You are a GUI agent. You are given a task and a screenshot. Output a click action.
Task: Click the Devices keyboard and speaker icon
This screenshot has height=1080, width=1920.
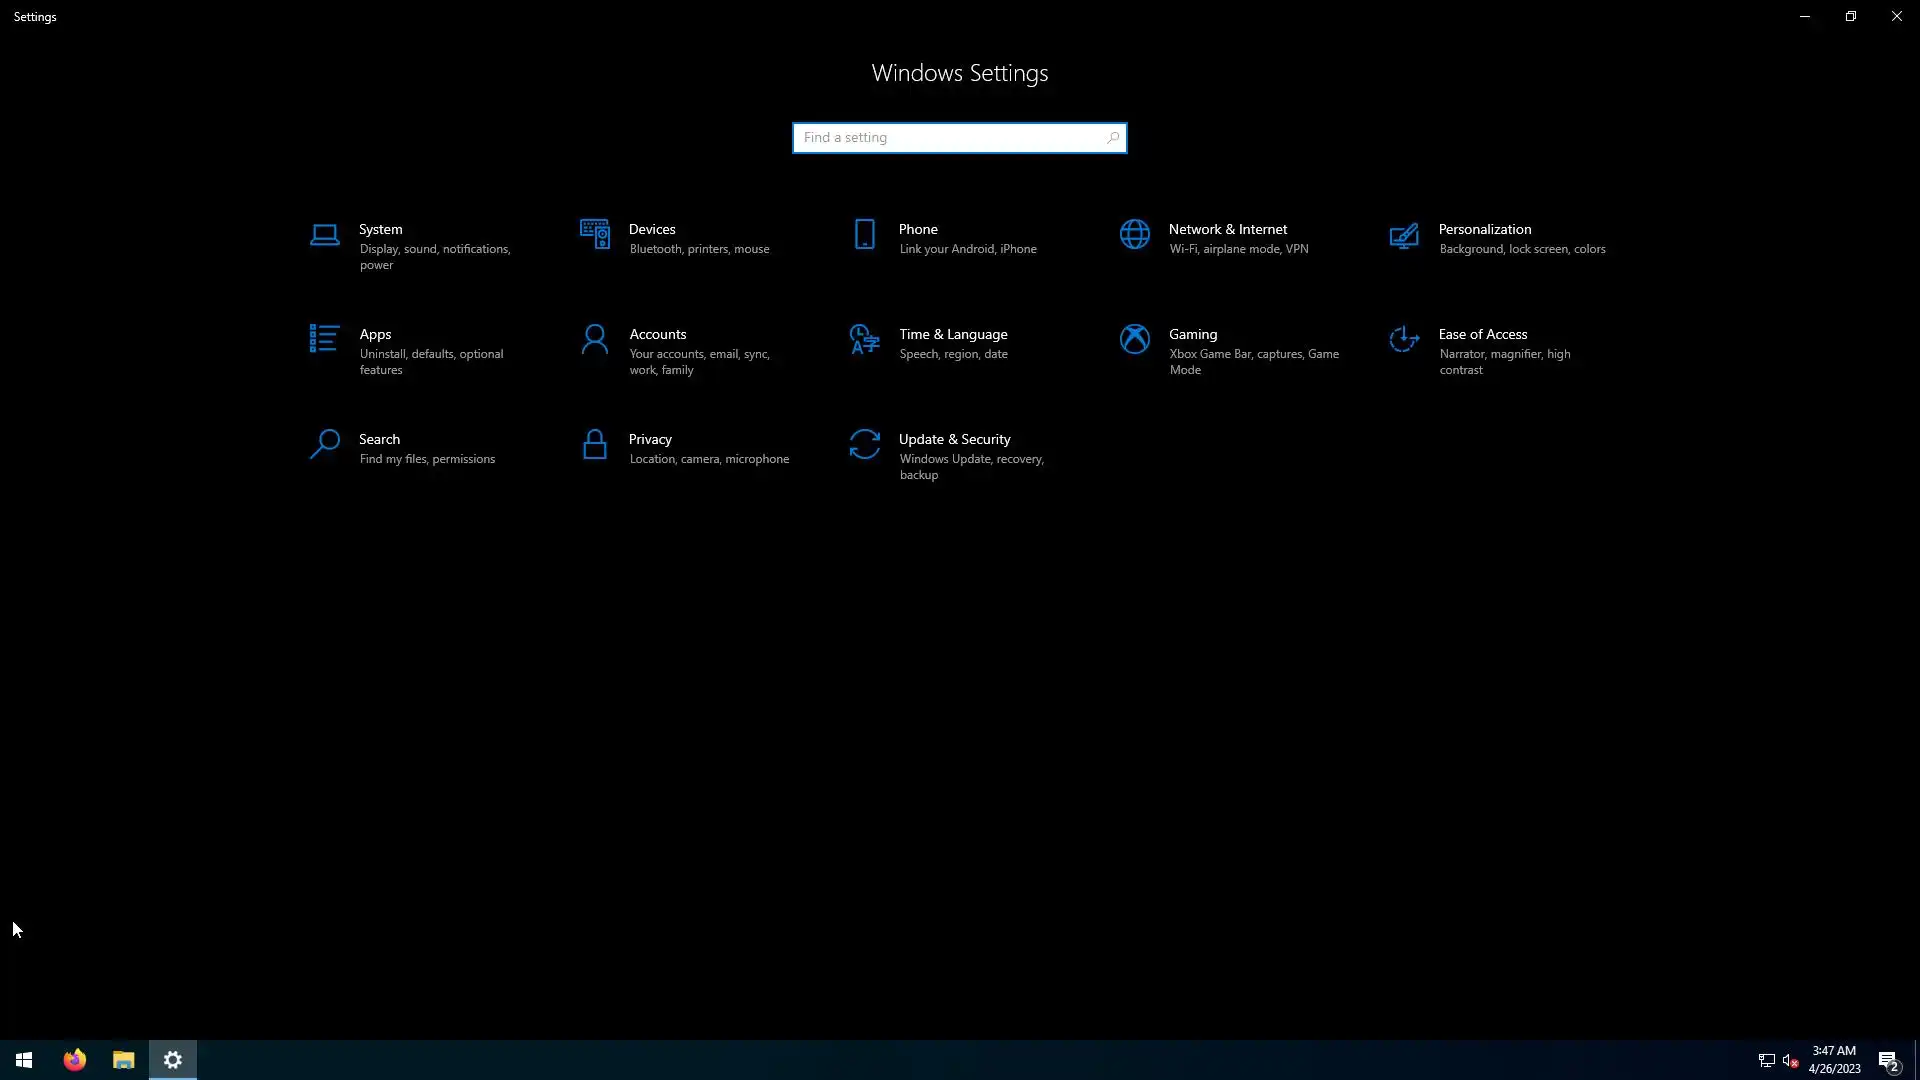pos(594,235)
